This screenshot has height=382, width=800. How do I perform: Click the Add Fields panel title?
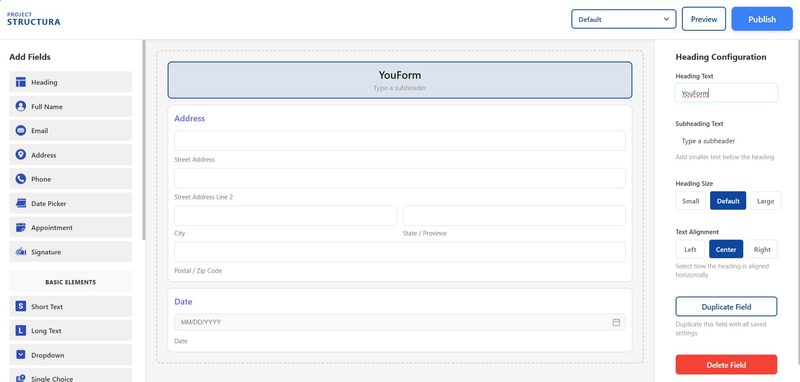(30, 57)
